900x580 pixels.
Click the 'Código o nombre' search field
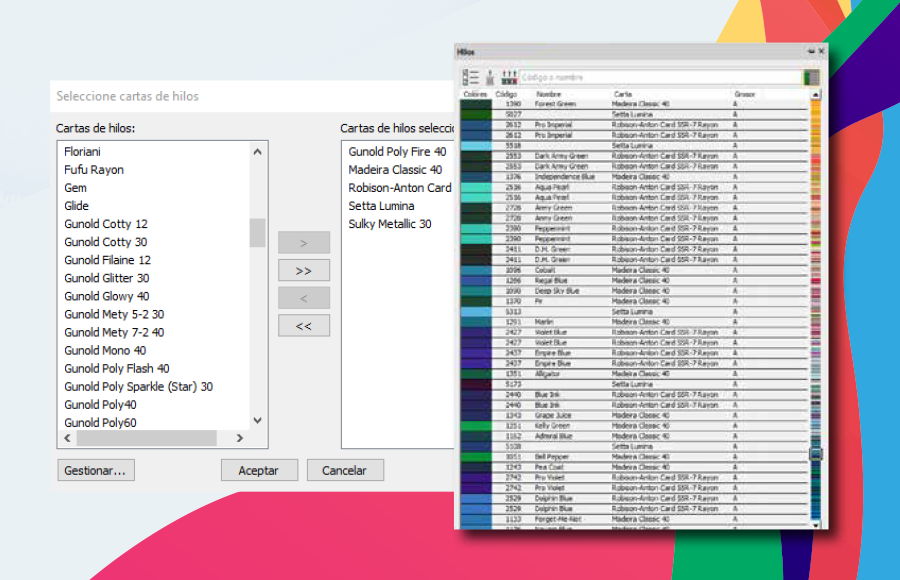(x=660, y=77)
